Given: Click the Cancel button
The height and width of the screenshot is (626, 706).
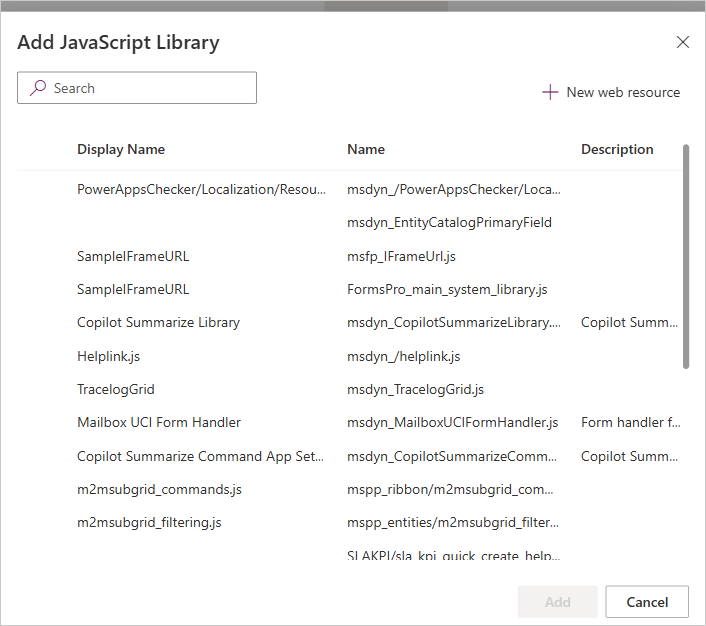Looking at the screenshot, I should tap(647, 602).
